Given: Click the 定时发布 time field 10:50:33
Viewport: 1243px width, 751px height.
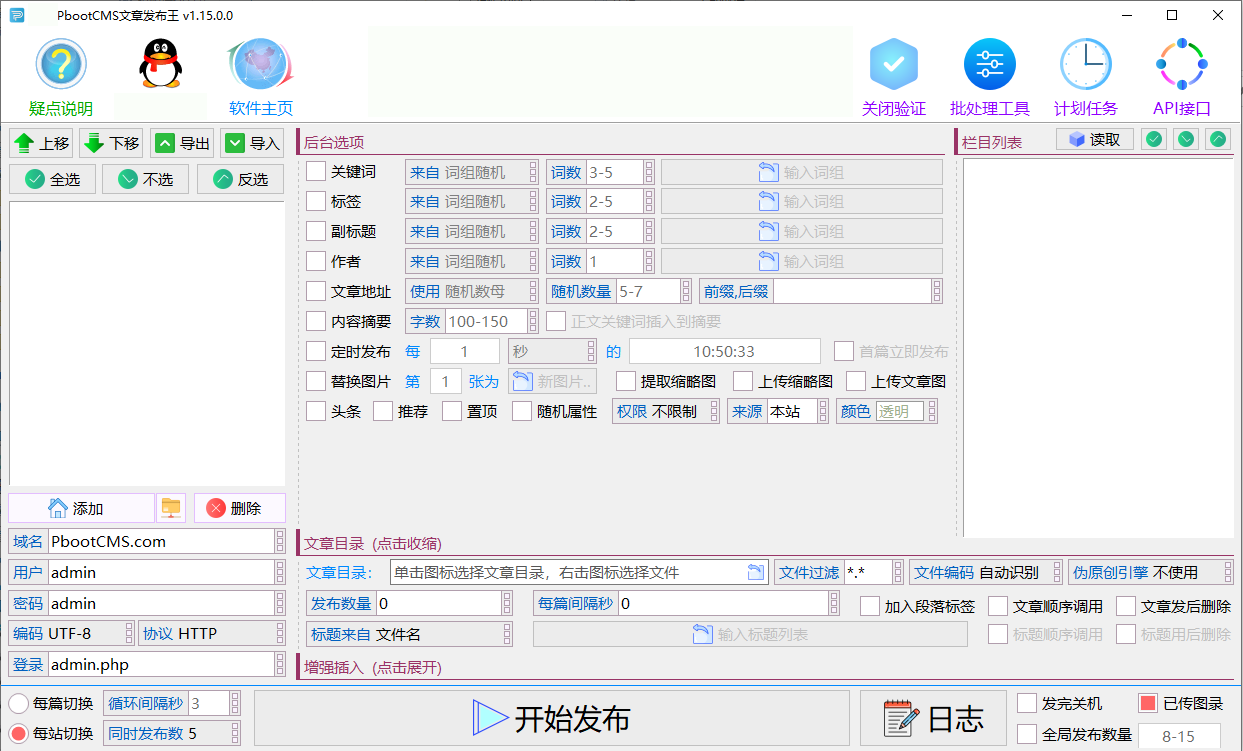Looking at the screenshot, I should coord(724,351).
